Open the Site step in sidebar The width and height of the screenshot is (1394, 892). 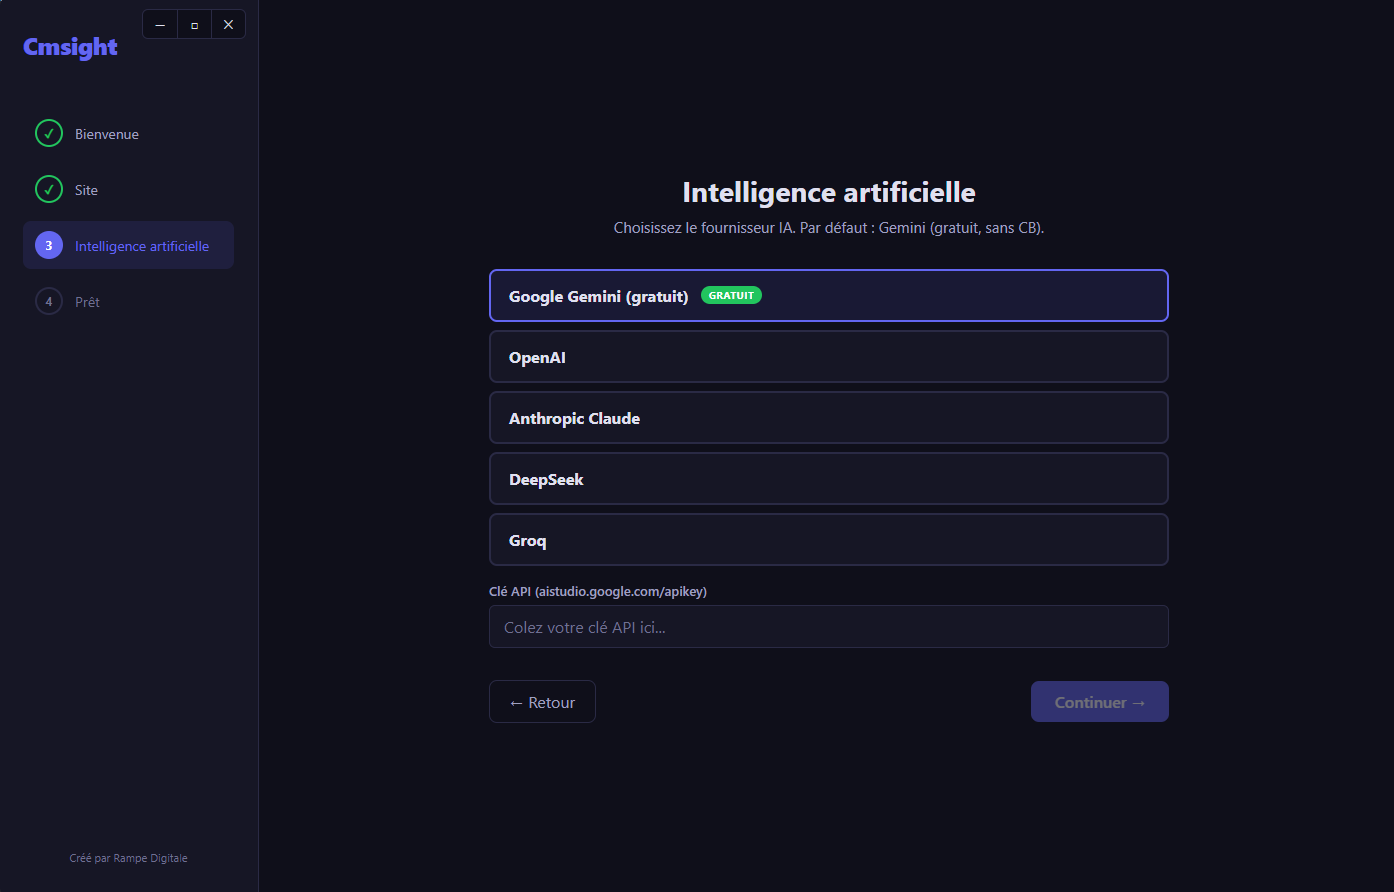pyautogui.click(x=128, y=190)
